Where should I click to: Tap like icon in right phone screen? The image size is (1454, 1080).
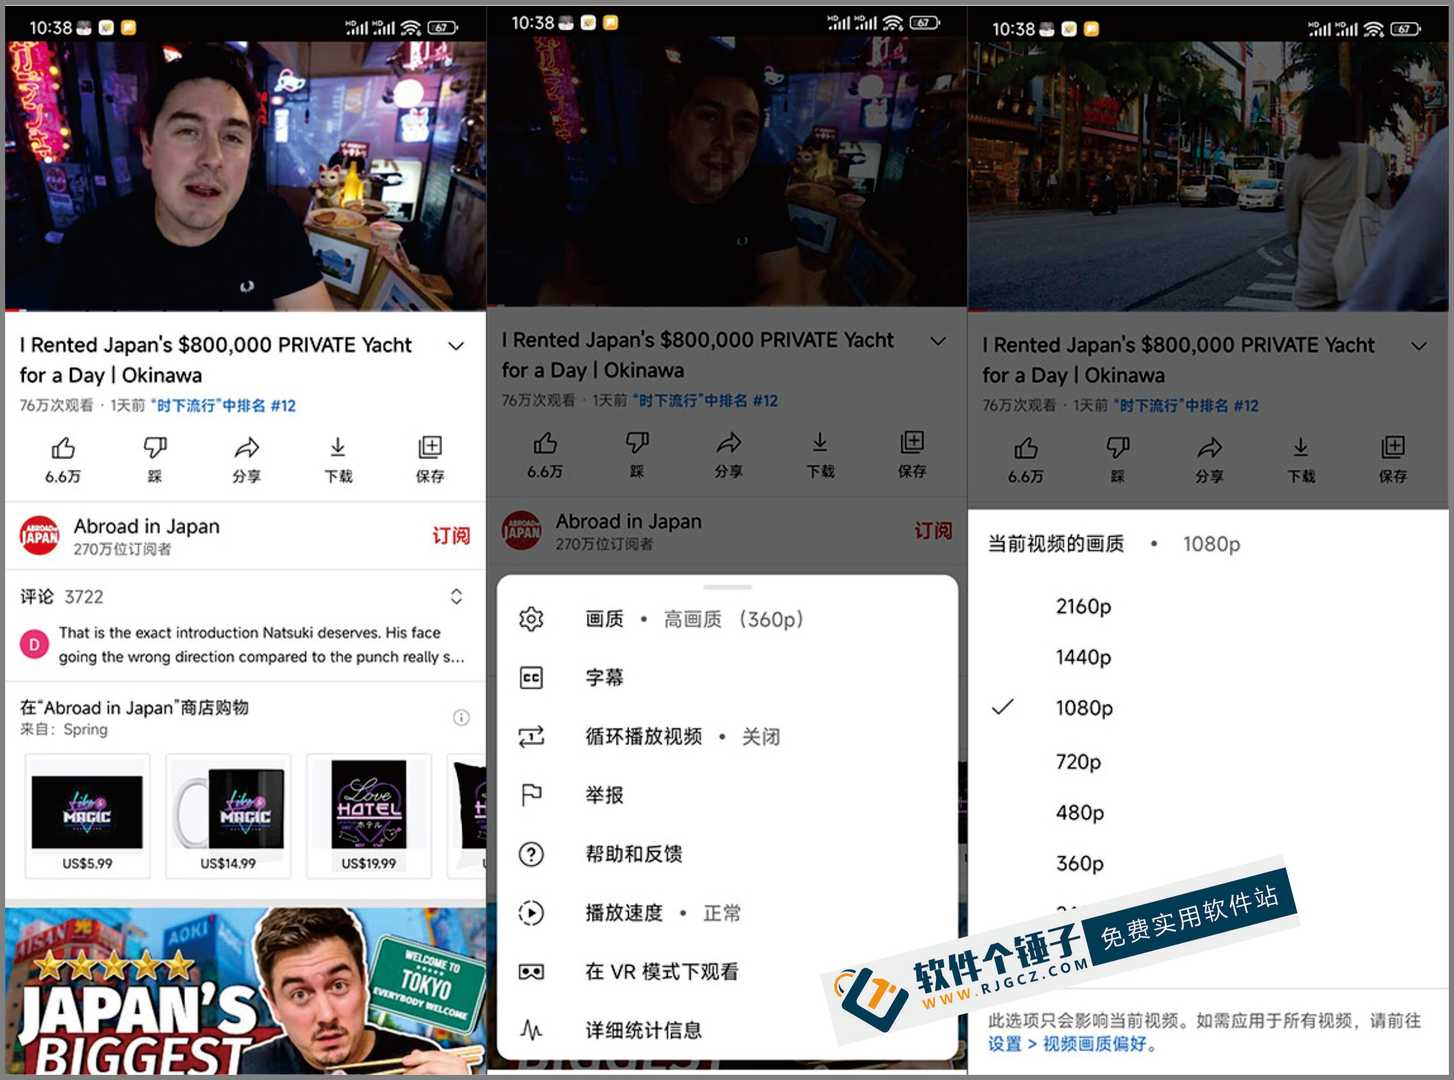[x=1026, y=448]
